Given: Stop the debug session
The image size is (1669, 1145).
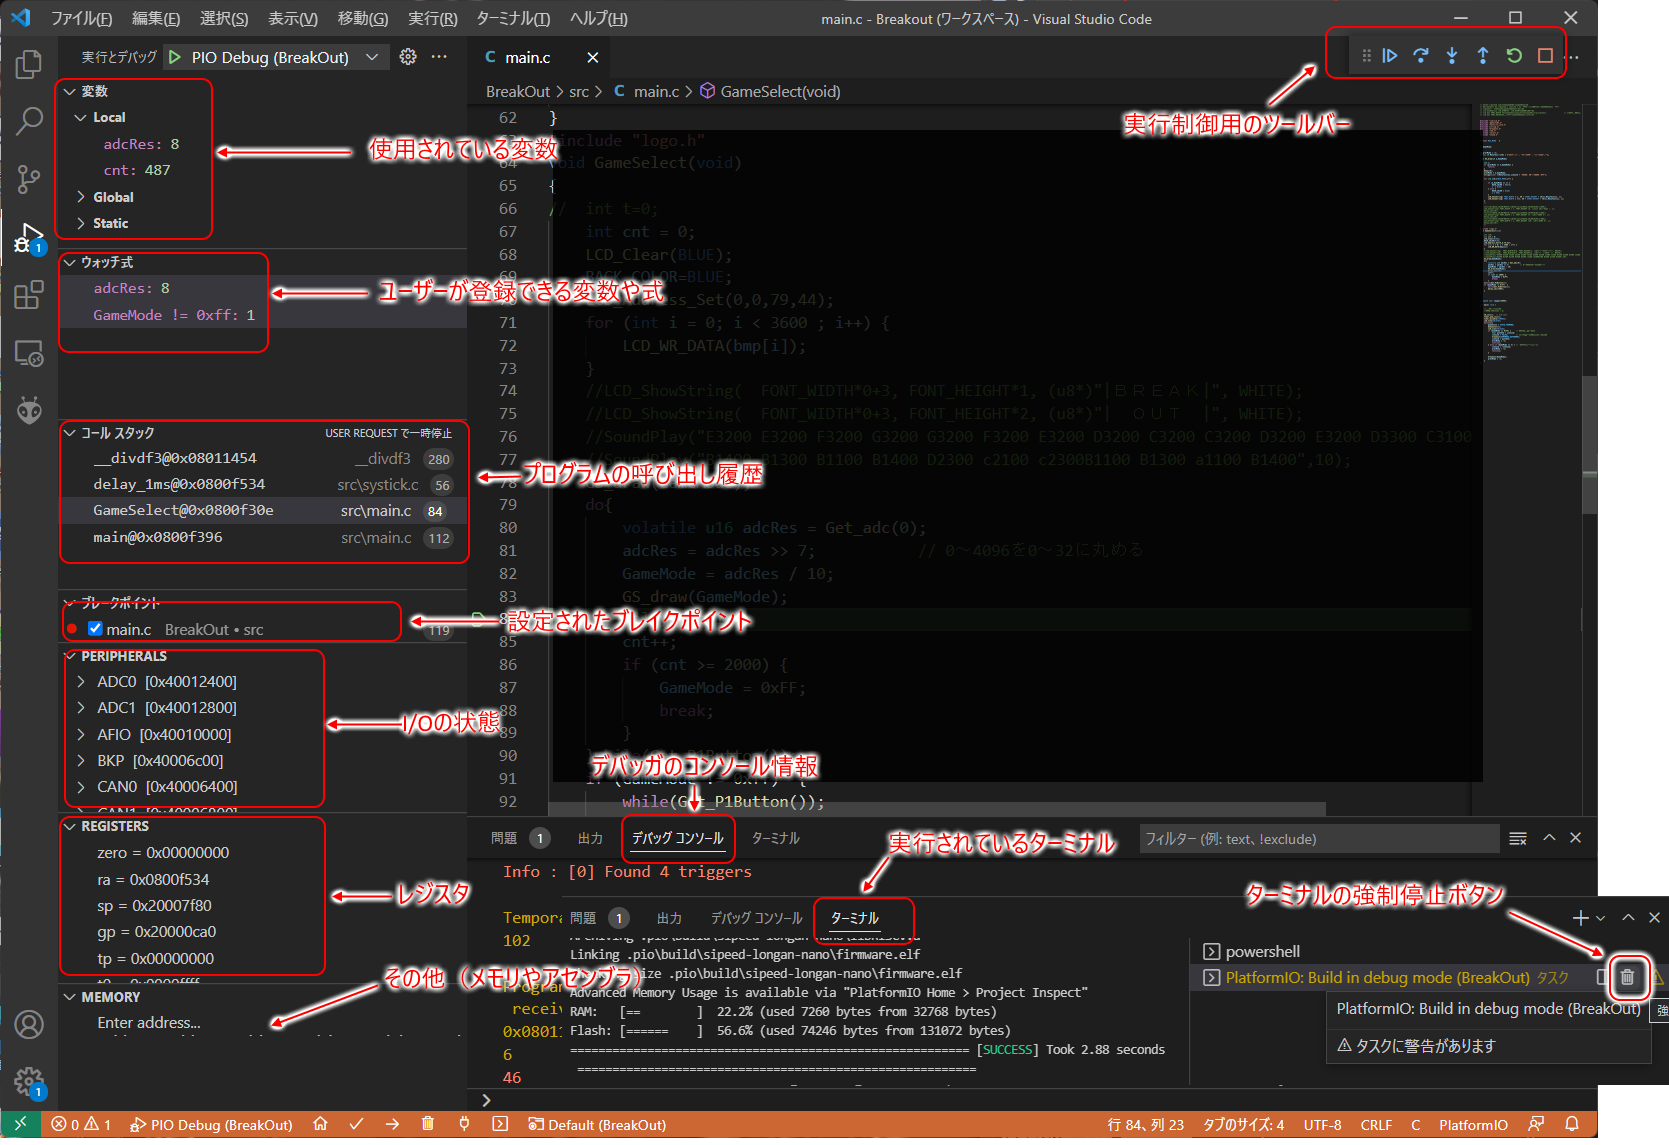Looking at the screenshot, I should pyautogui.click(x=1545, y=56).
